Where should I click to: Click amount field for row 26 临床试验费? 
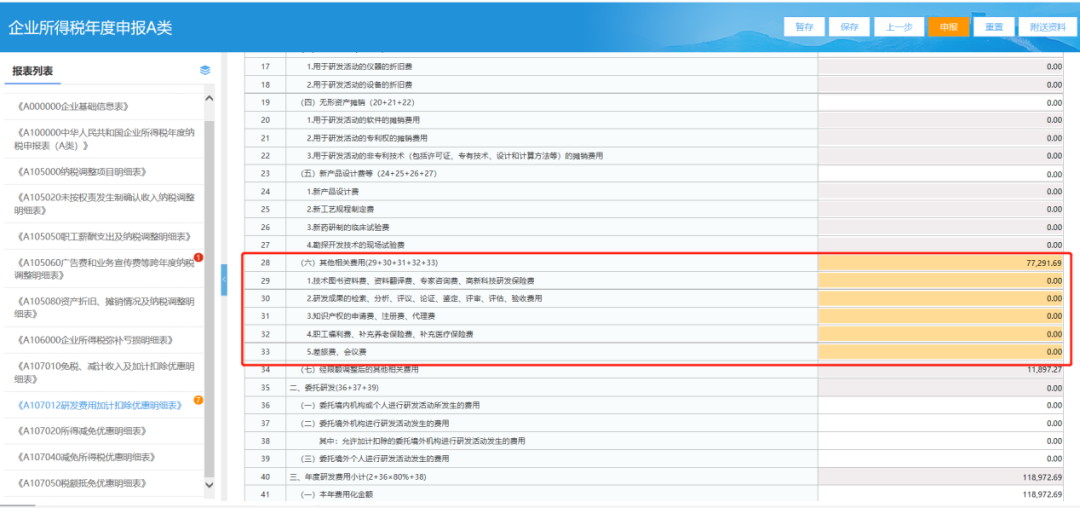tap(942, 227)
